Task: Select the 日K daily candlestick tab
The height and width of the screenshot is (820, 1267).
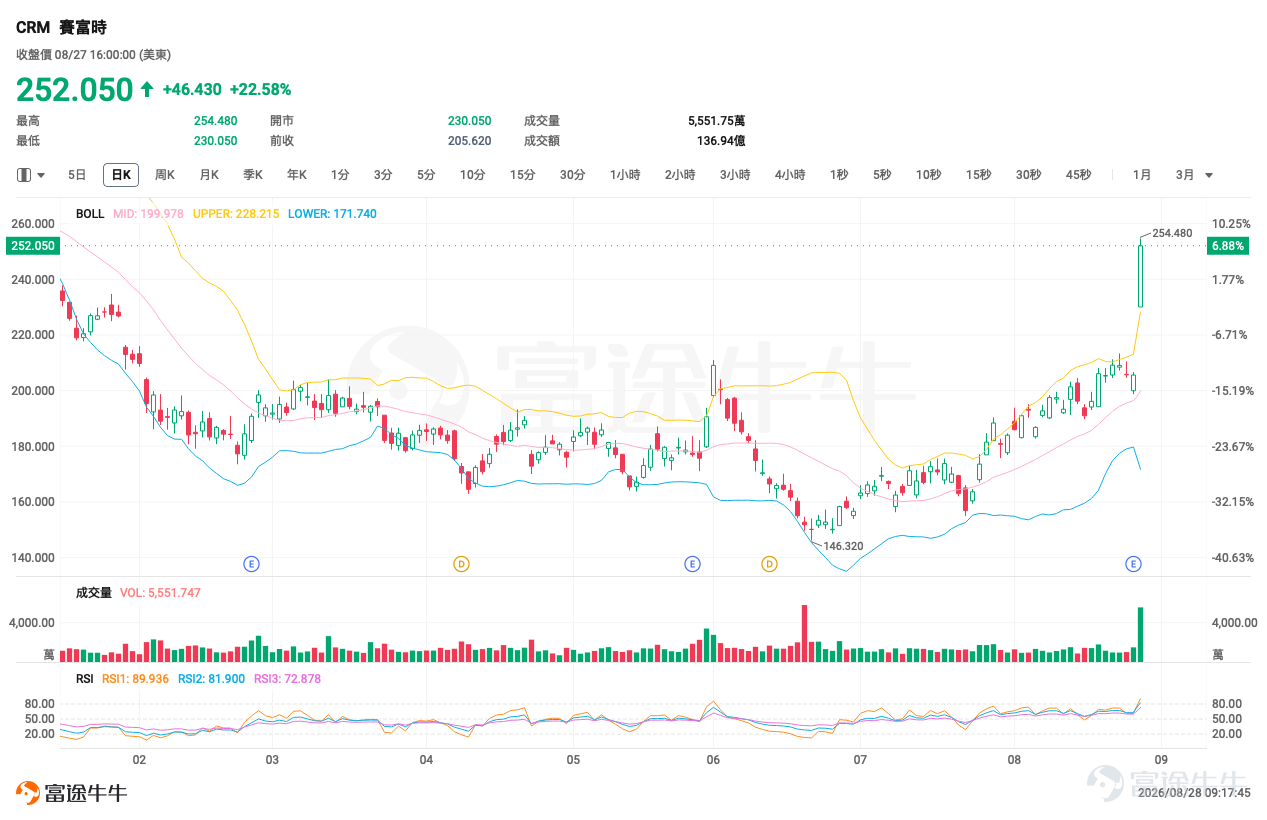Action: point(121,175)
